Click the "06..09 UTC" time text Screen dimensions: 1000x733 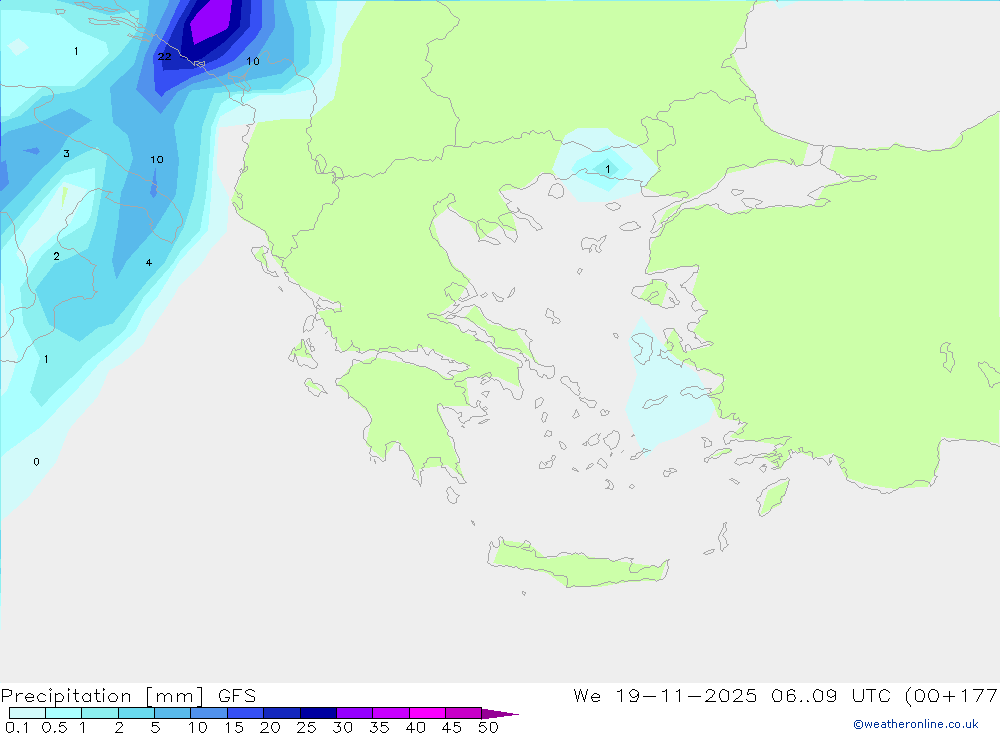832,695
